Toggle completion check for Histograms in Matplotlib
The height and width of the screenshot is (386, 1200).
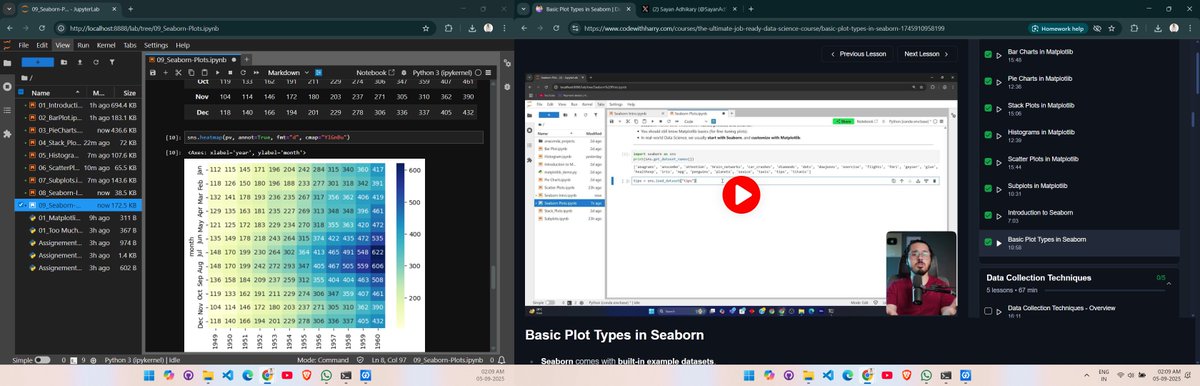(x=988, y=135)
